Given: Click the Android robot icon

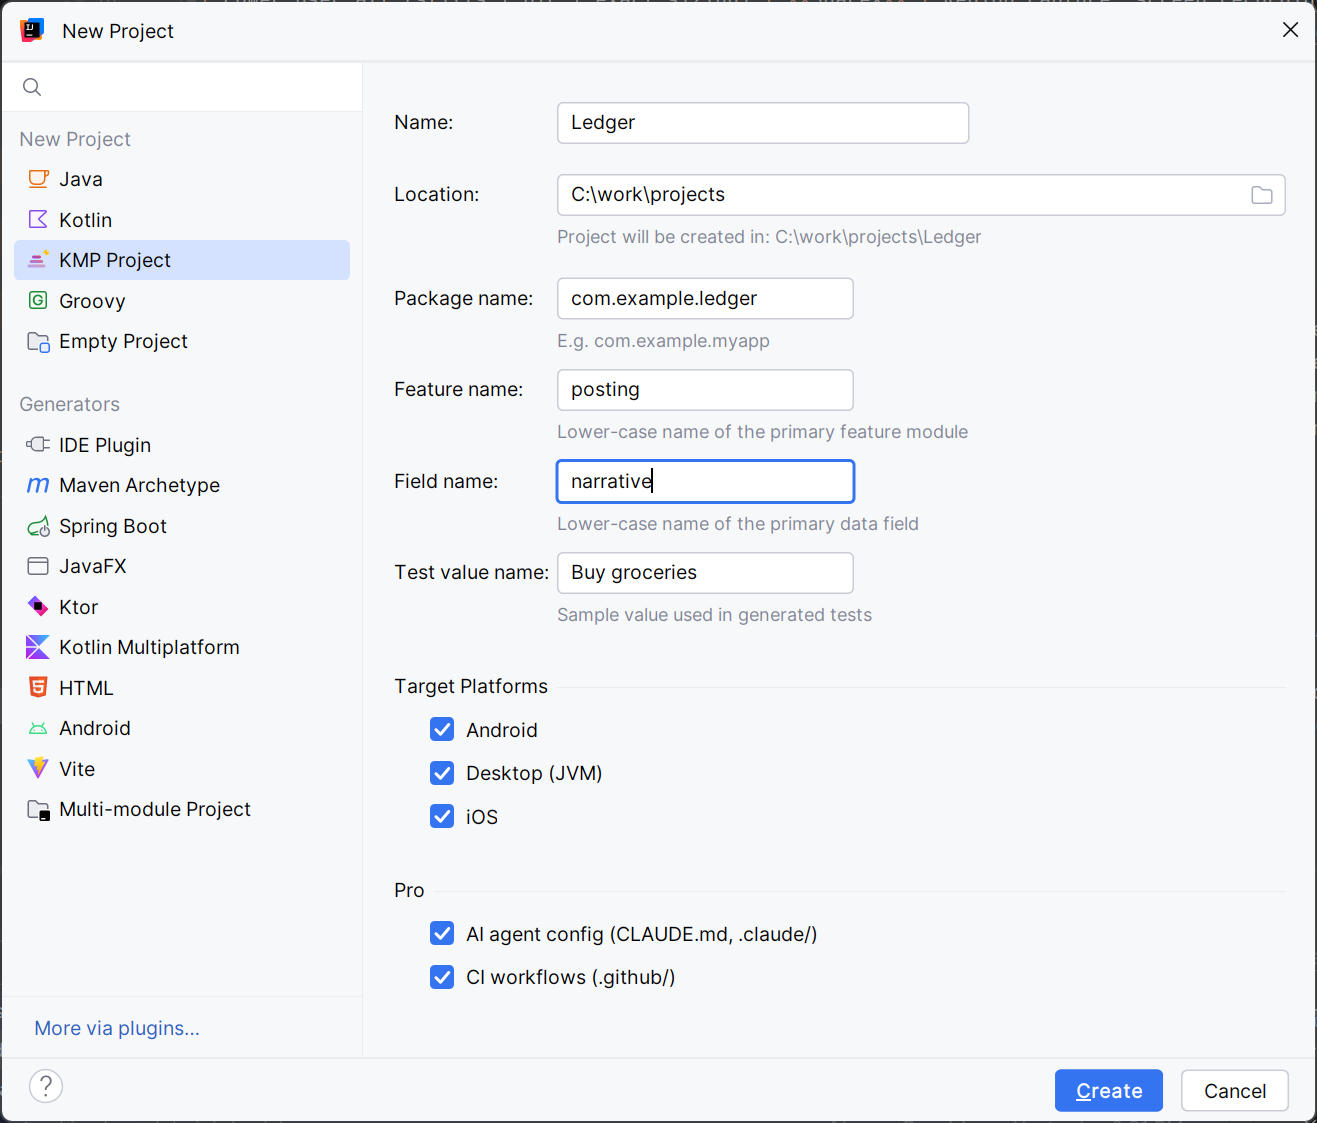Looking at the screenshot, I should [38, 728].
